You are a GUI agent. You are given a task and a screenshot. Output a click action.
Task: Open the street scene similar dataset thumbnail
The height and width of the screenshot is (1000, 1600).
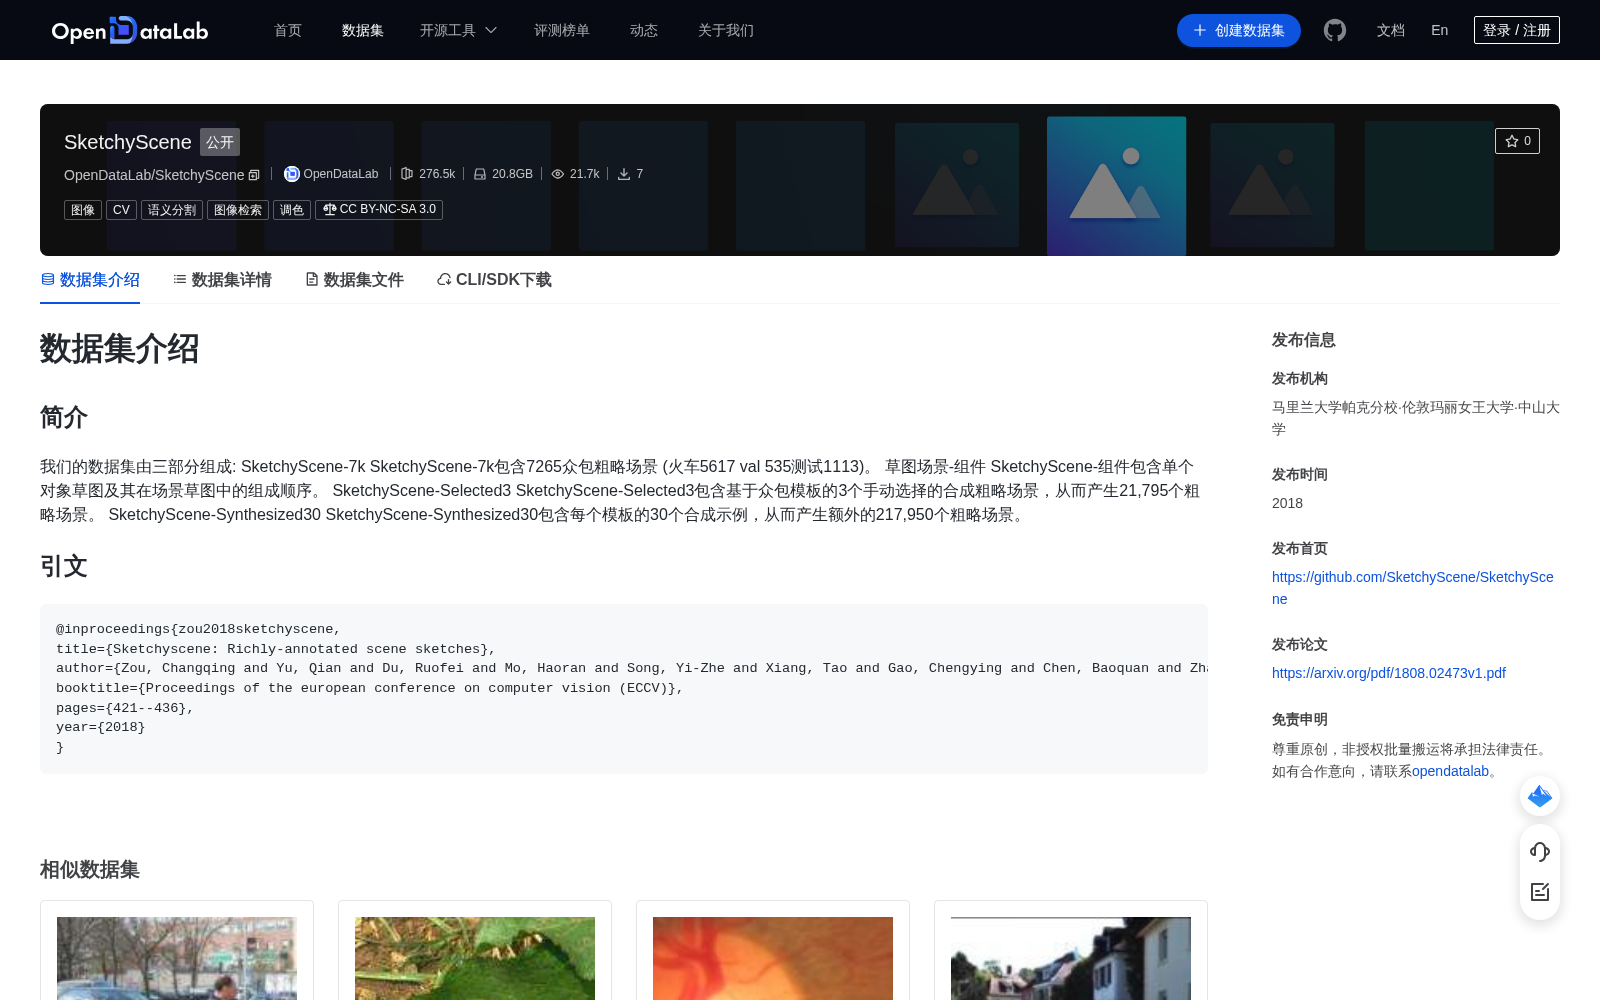[x=177, y=958]
